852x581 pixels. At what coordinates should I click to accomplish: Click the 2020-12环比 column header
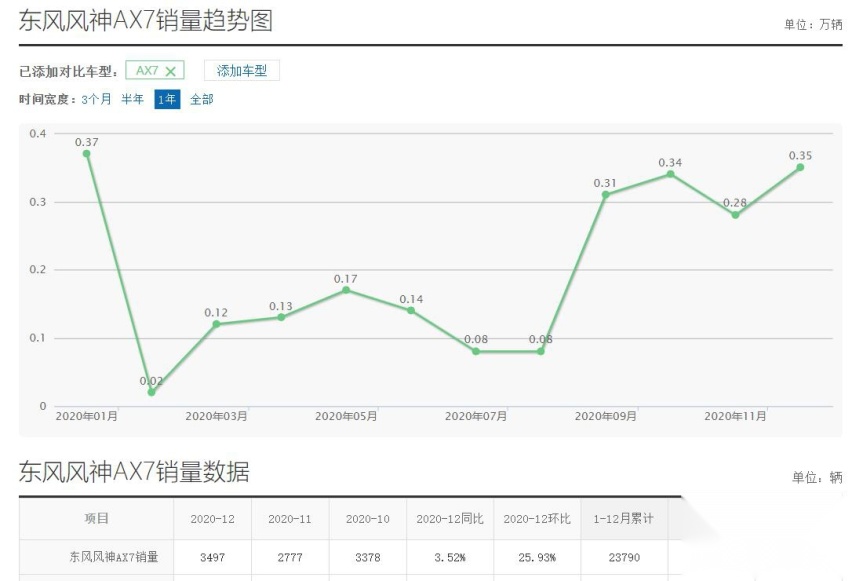point(537,519)
